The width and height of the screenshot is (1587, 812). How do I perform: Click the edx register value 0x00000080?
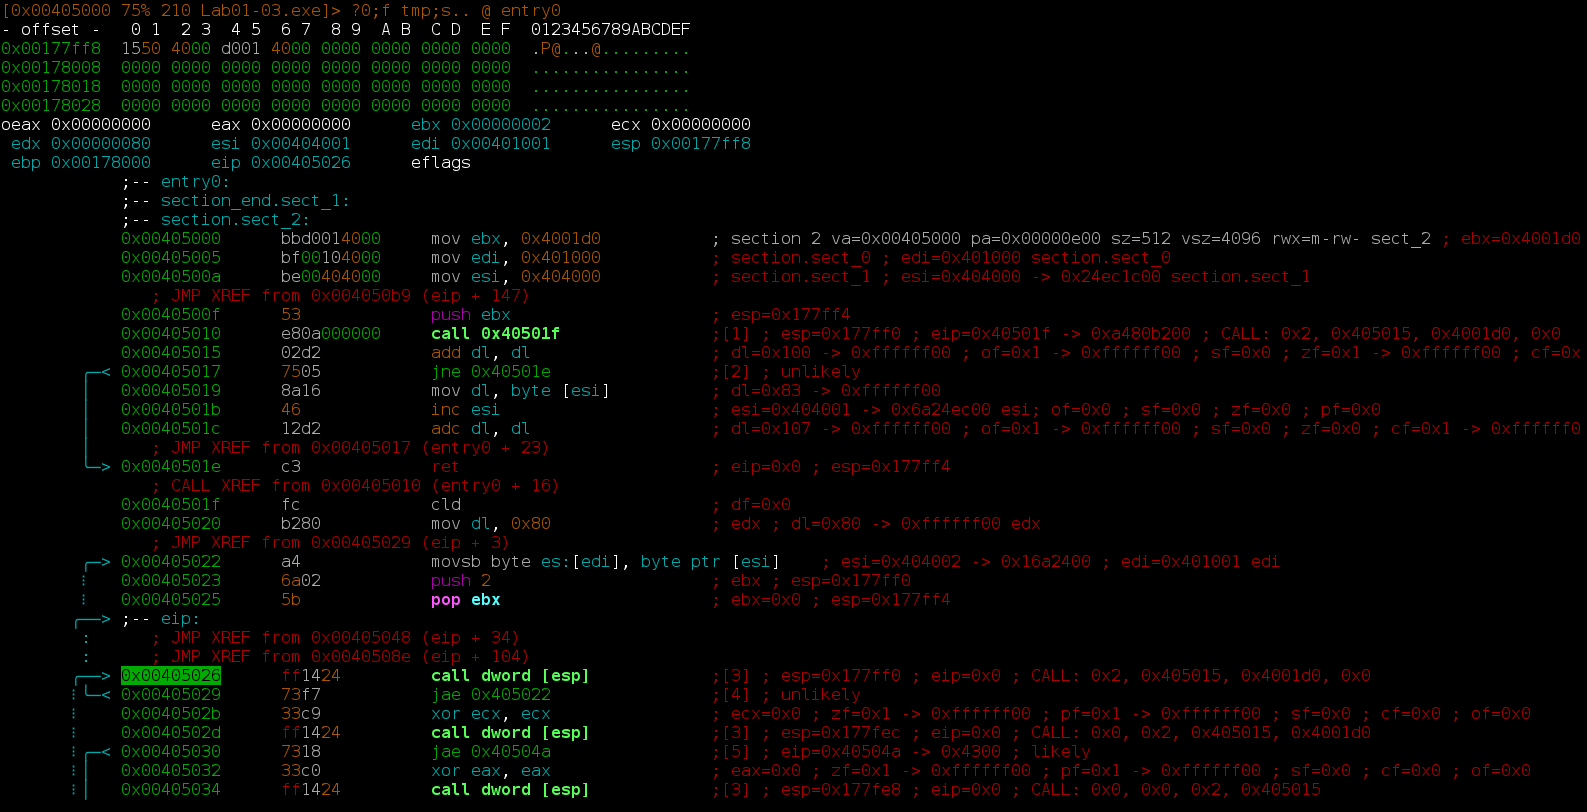[101, 143]
